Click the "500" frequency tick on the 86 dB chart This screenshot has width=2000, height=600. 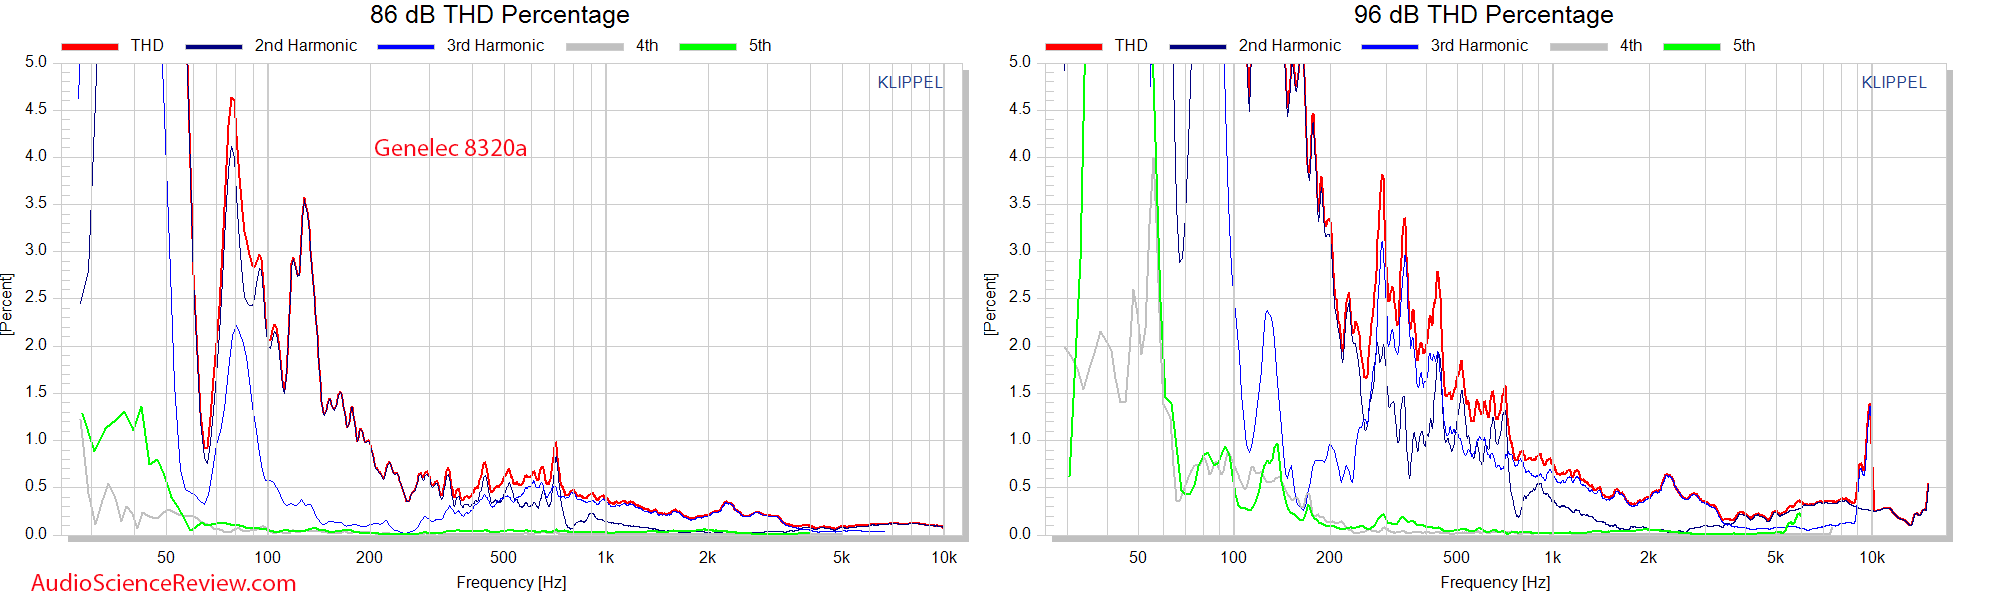(x=503, y=558)
